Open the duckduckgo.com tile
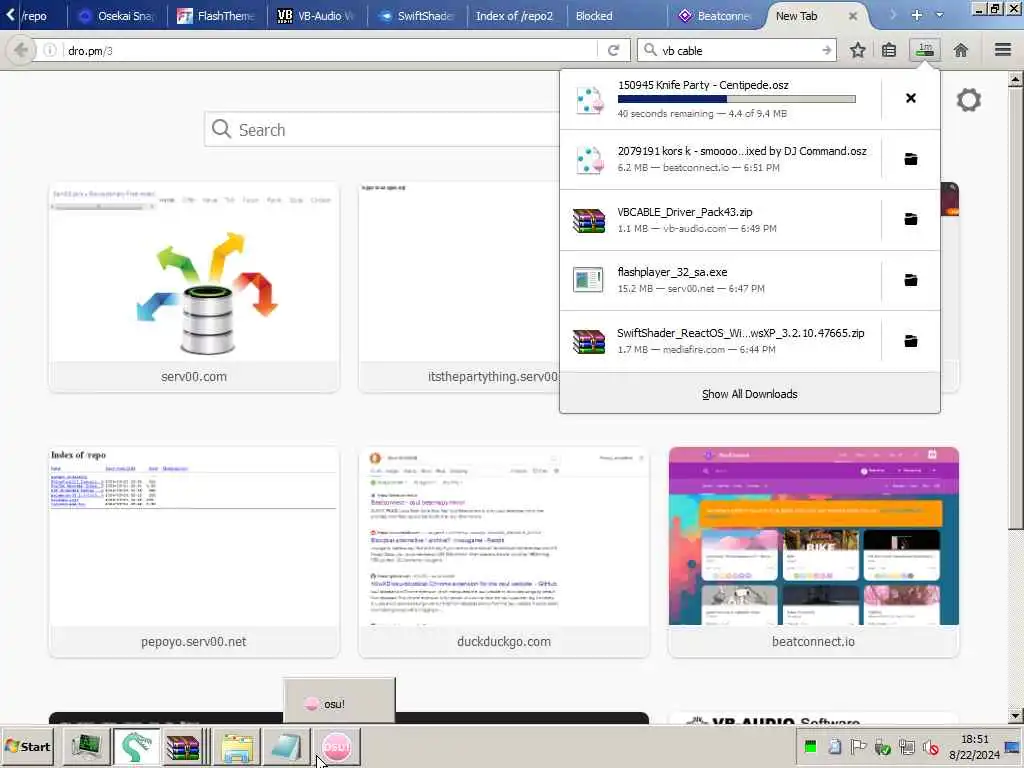The width and height of the screenshot is (1024, 768). [504, 552]
